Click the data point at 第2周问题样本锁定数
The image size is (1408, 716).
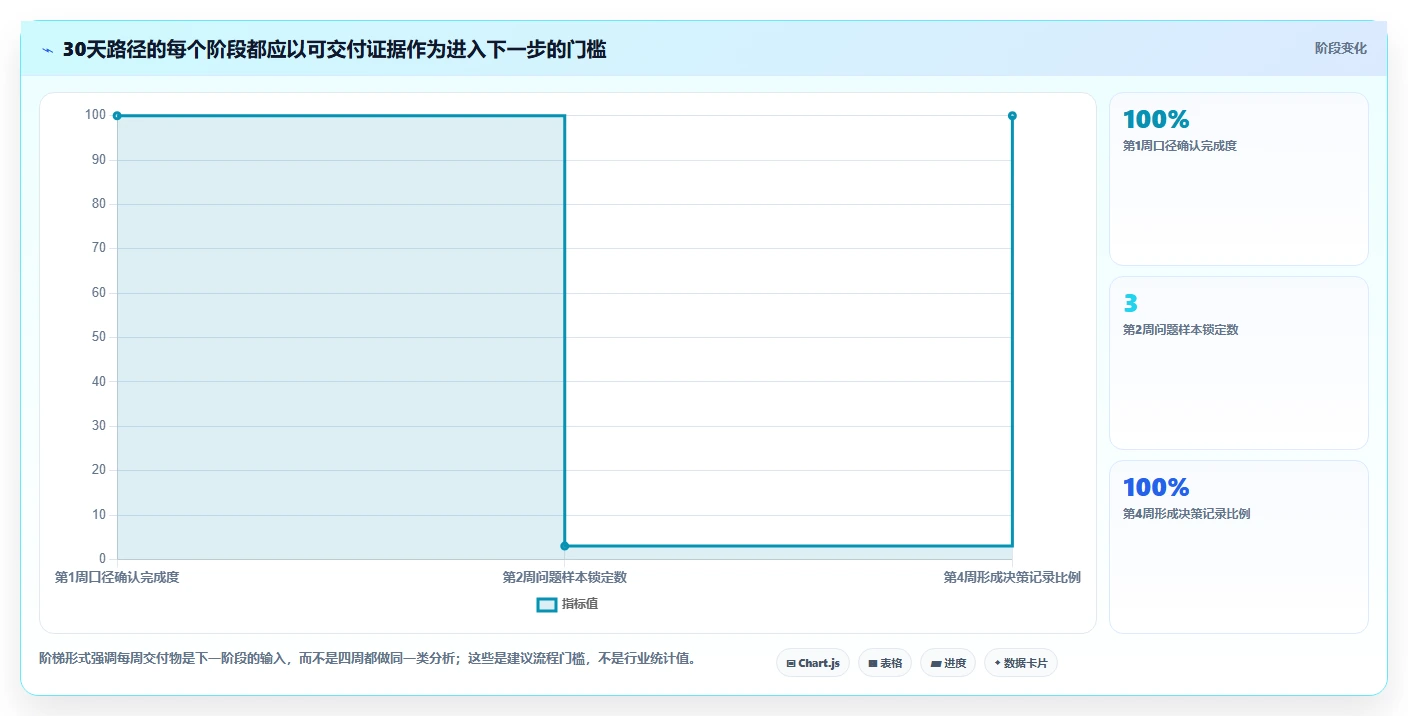click(x=565, y=546)
